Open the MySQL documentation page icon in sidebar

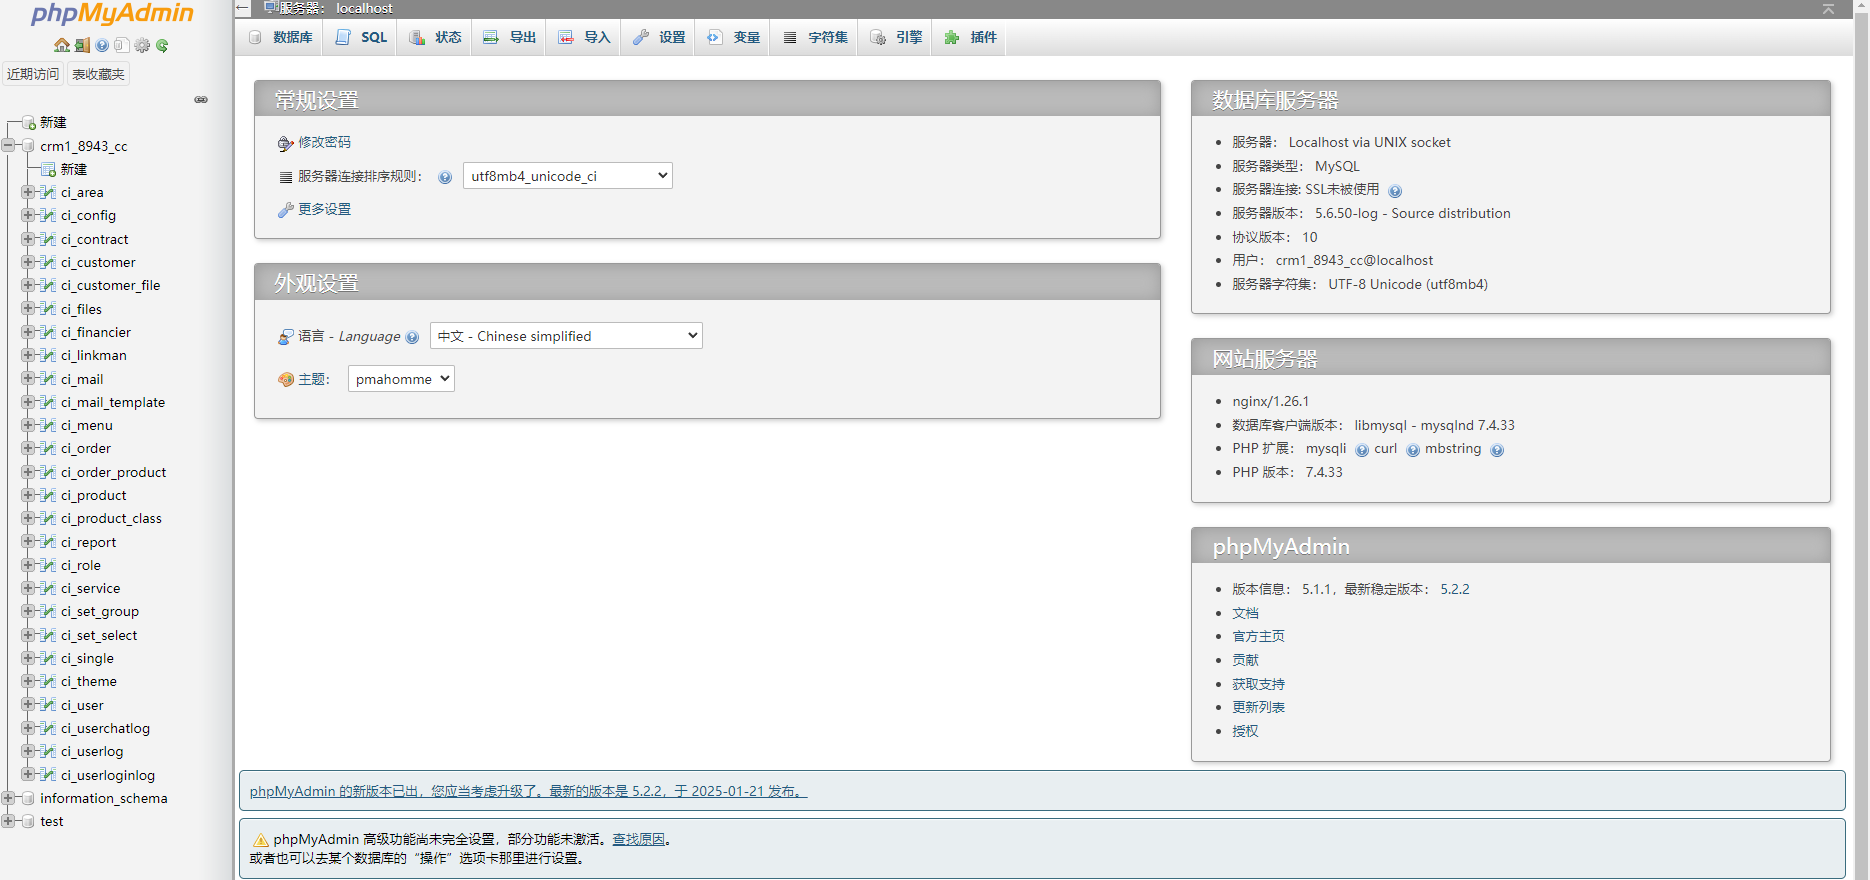[x=122, y=45]
